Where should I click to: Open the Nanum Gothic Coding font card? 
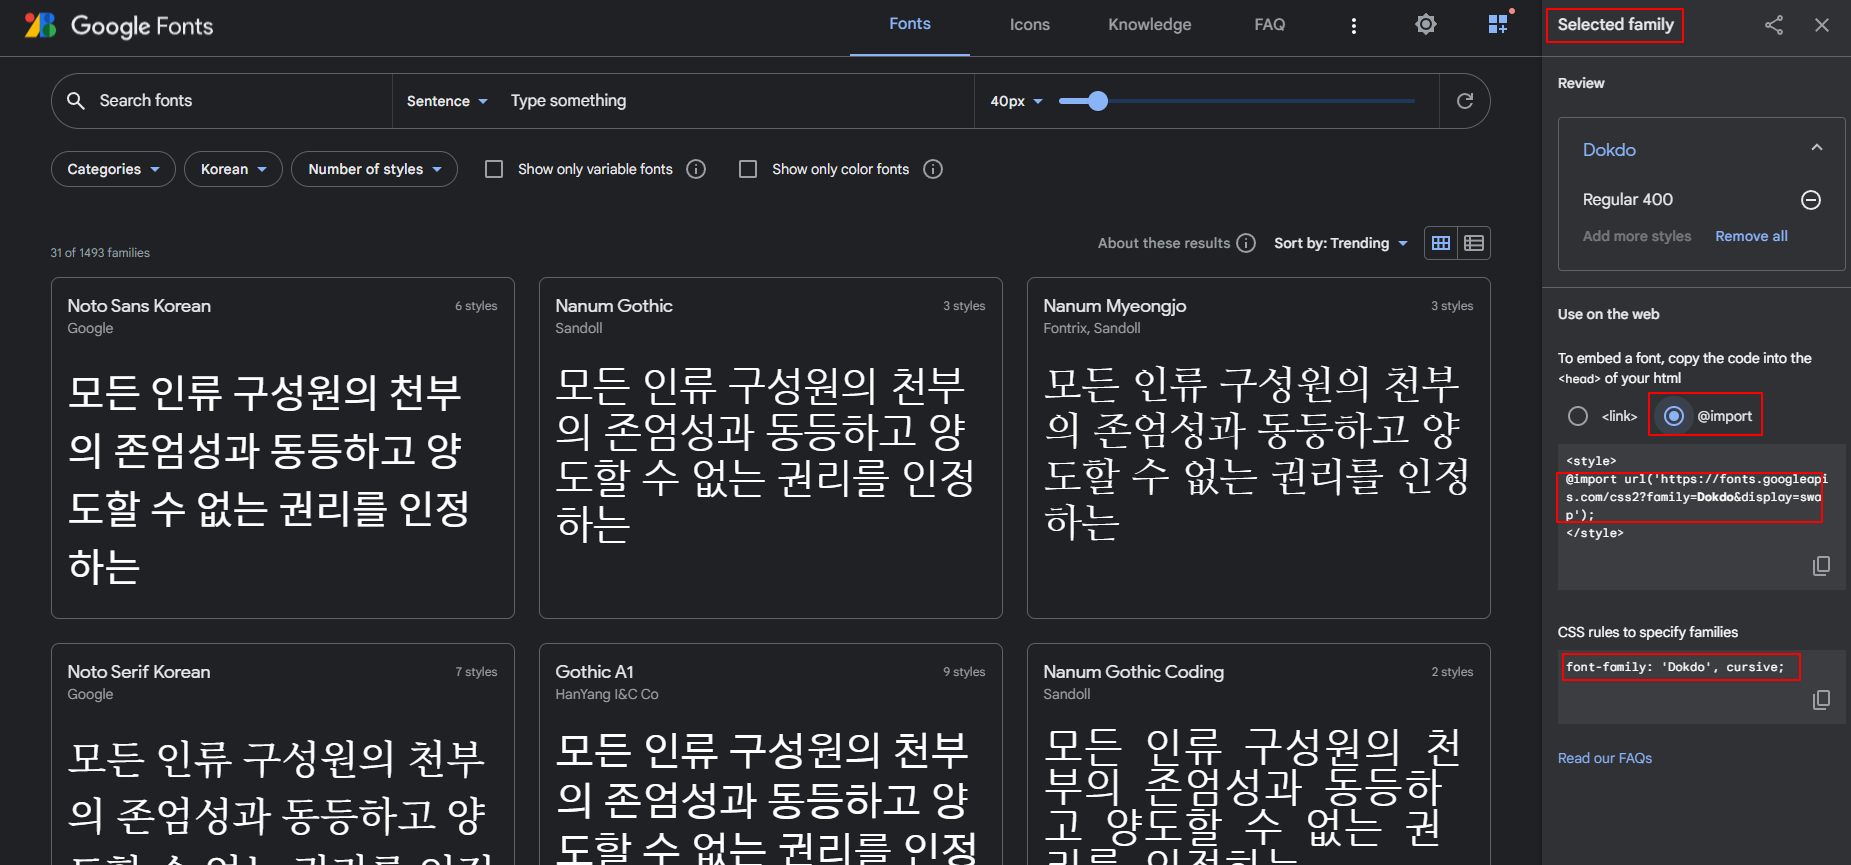(1259, 754)
